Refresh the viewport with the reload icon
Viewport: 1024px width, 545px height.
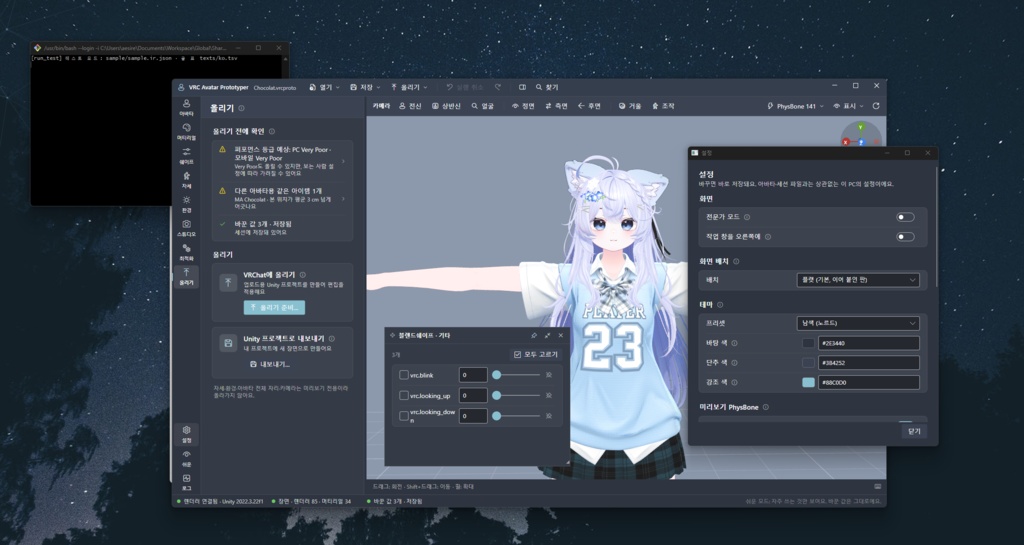[876, 106]
